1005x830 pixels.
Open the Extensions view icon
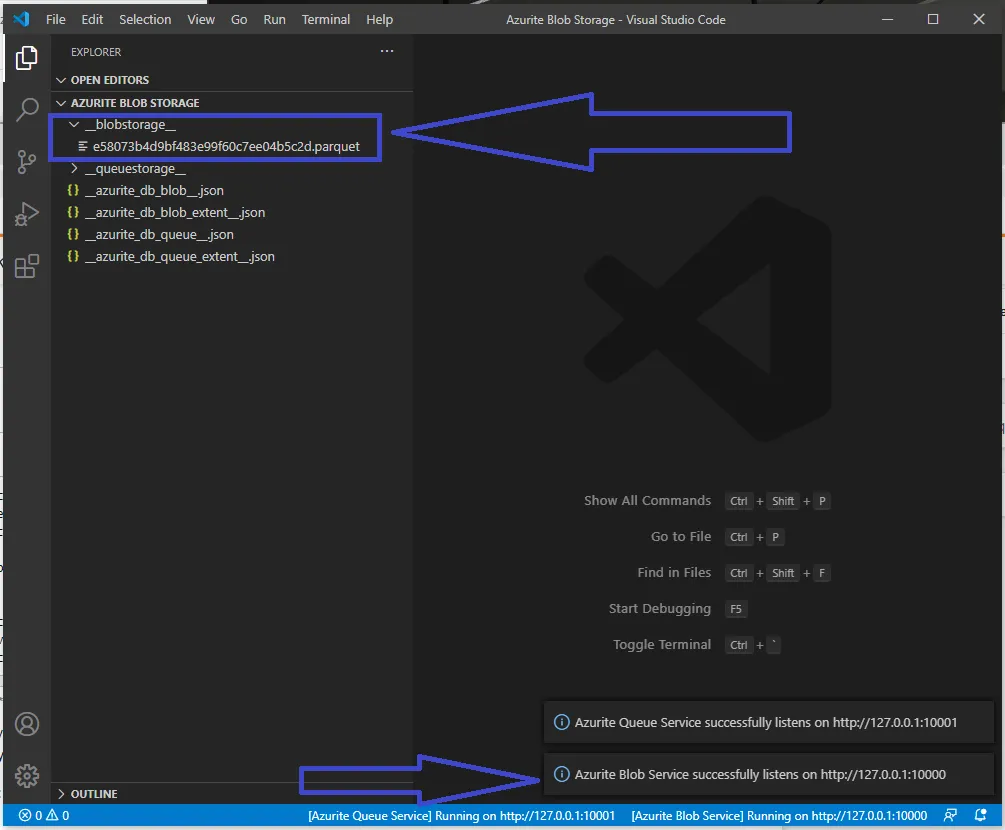point(26,266)
